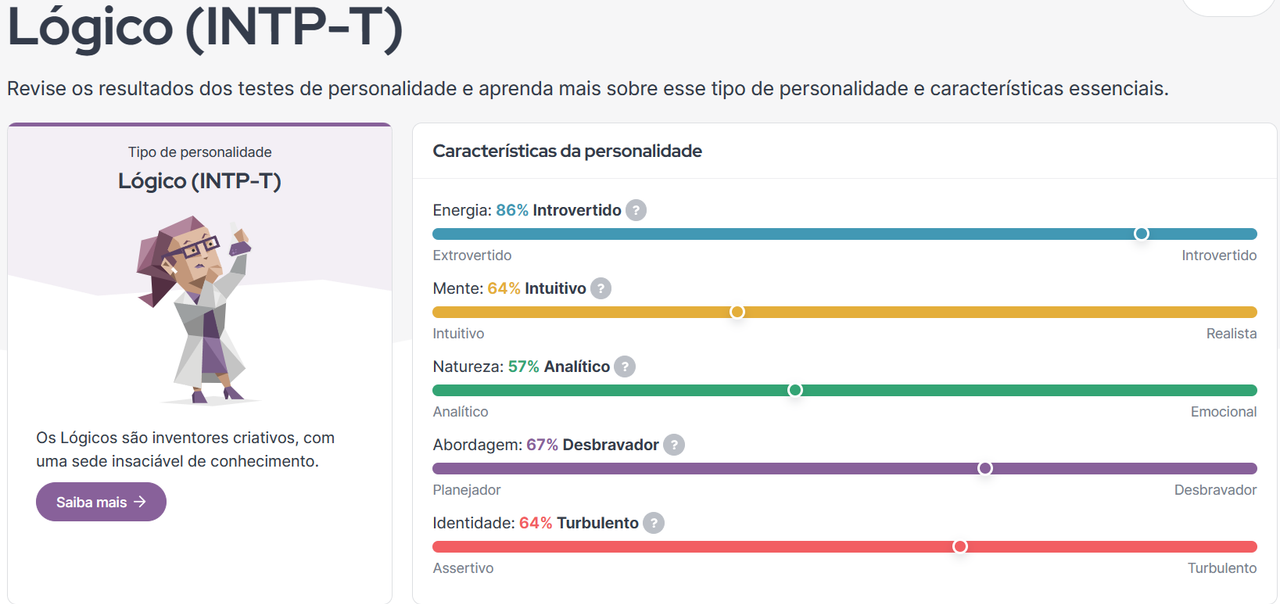The height and width of the screenshot is (604, 1280).
Task: Click the Características da personalidade heading
Action: click(x=567, y=151)
